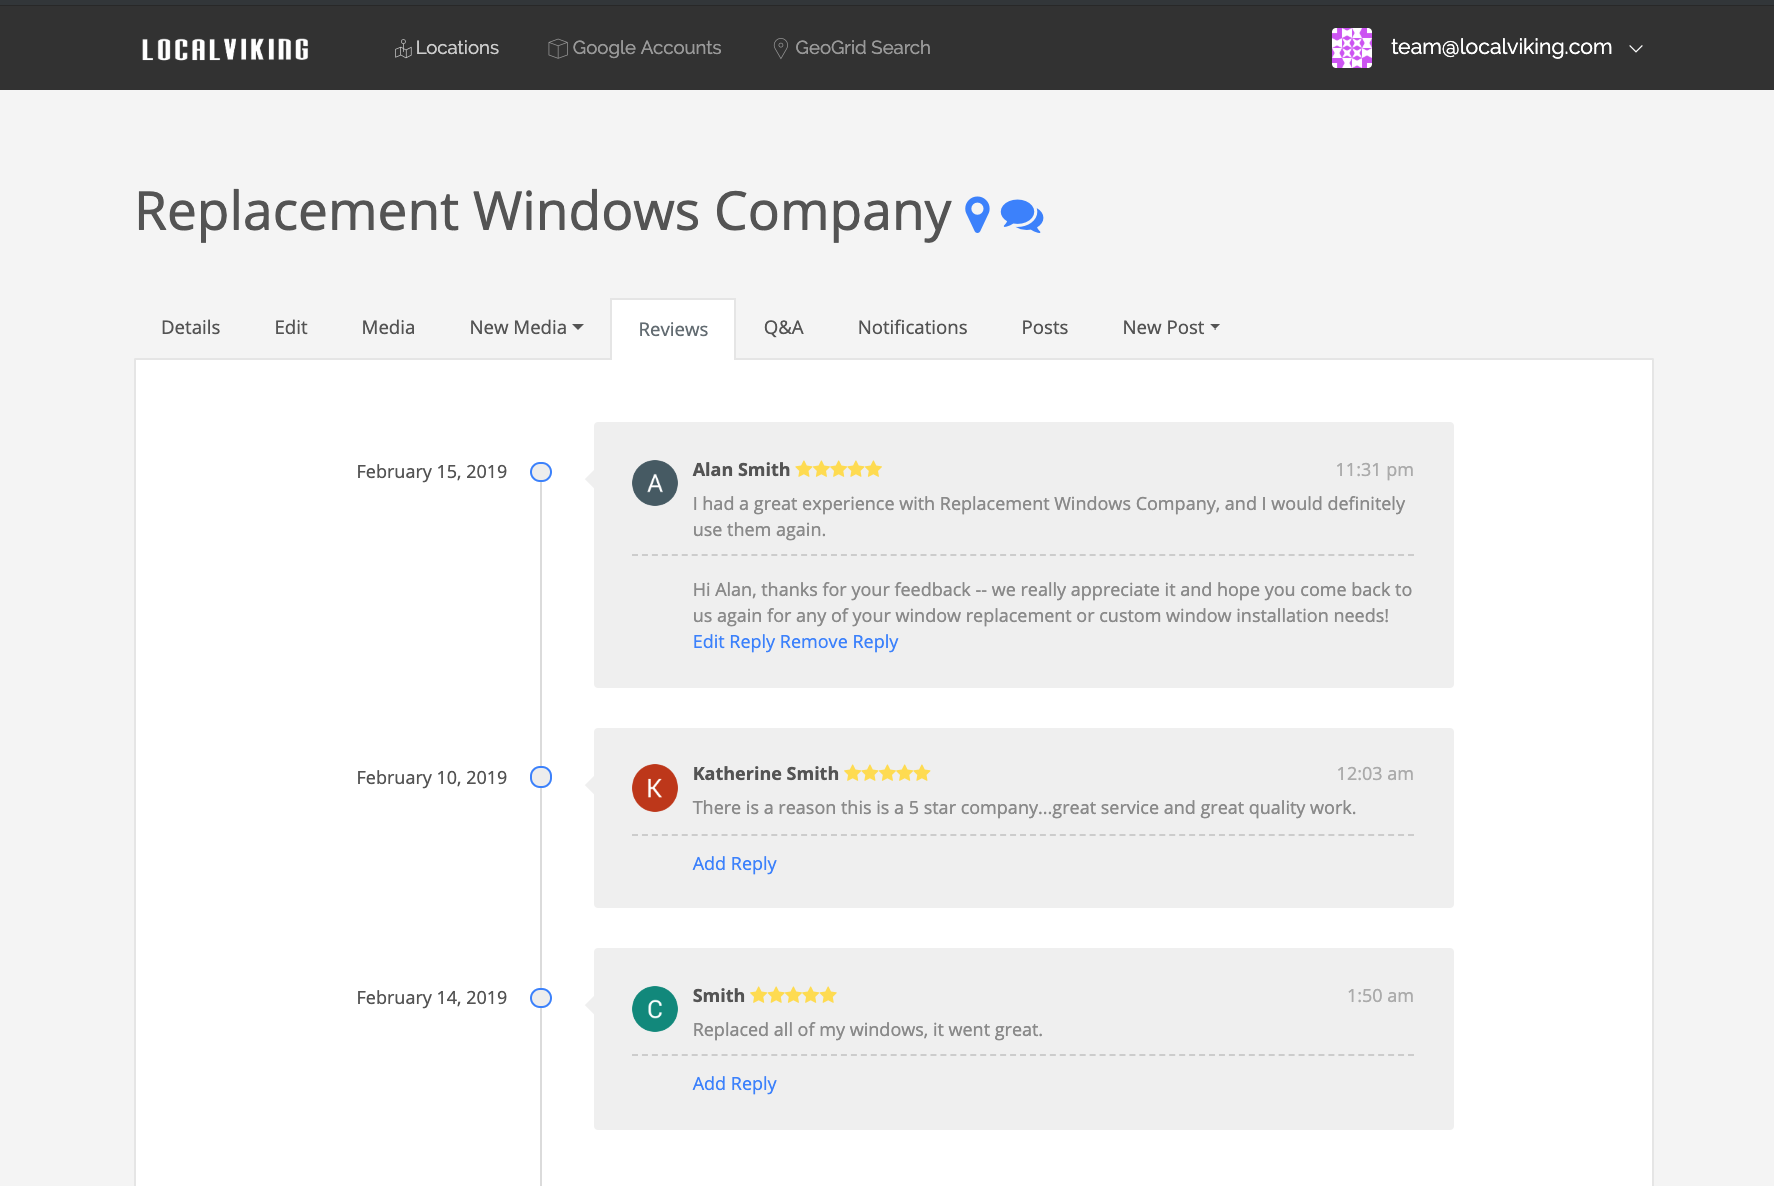
Task: Select the Google Accounts cube icon
Action: coord(556,47)
